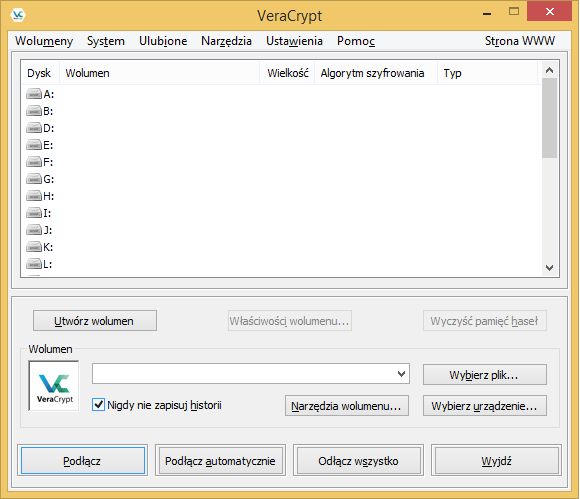Click Wyczyść pamięć haseł button
The height and width of the screenshot is (499, 580).
pyautogui.click(x=485, y=321)
